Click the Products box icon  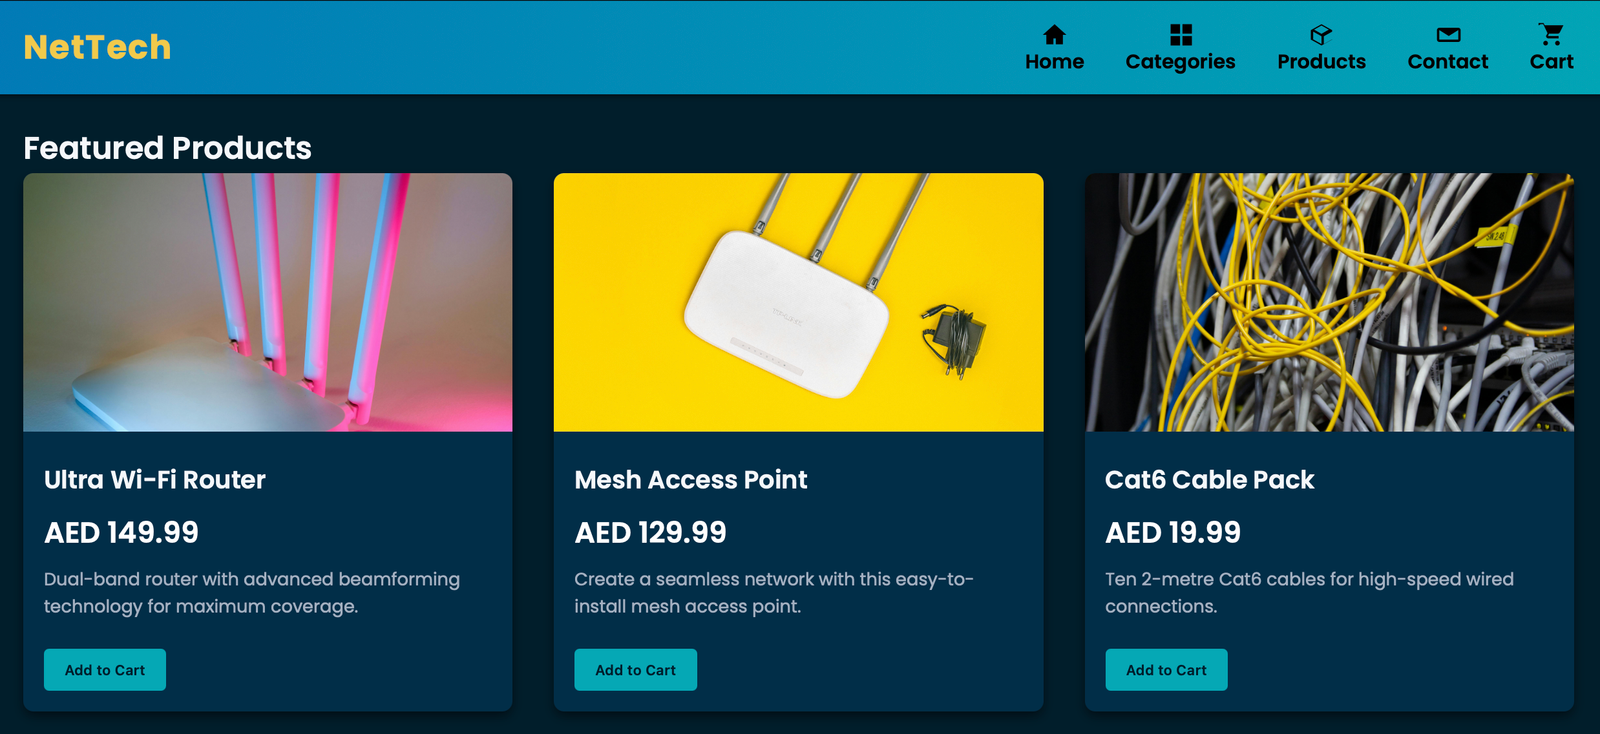pos(1321,35)
